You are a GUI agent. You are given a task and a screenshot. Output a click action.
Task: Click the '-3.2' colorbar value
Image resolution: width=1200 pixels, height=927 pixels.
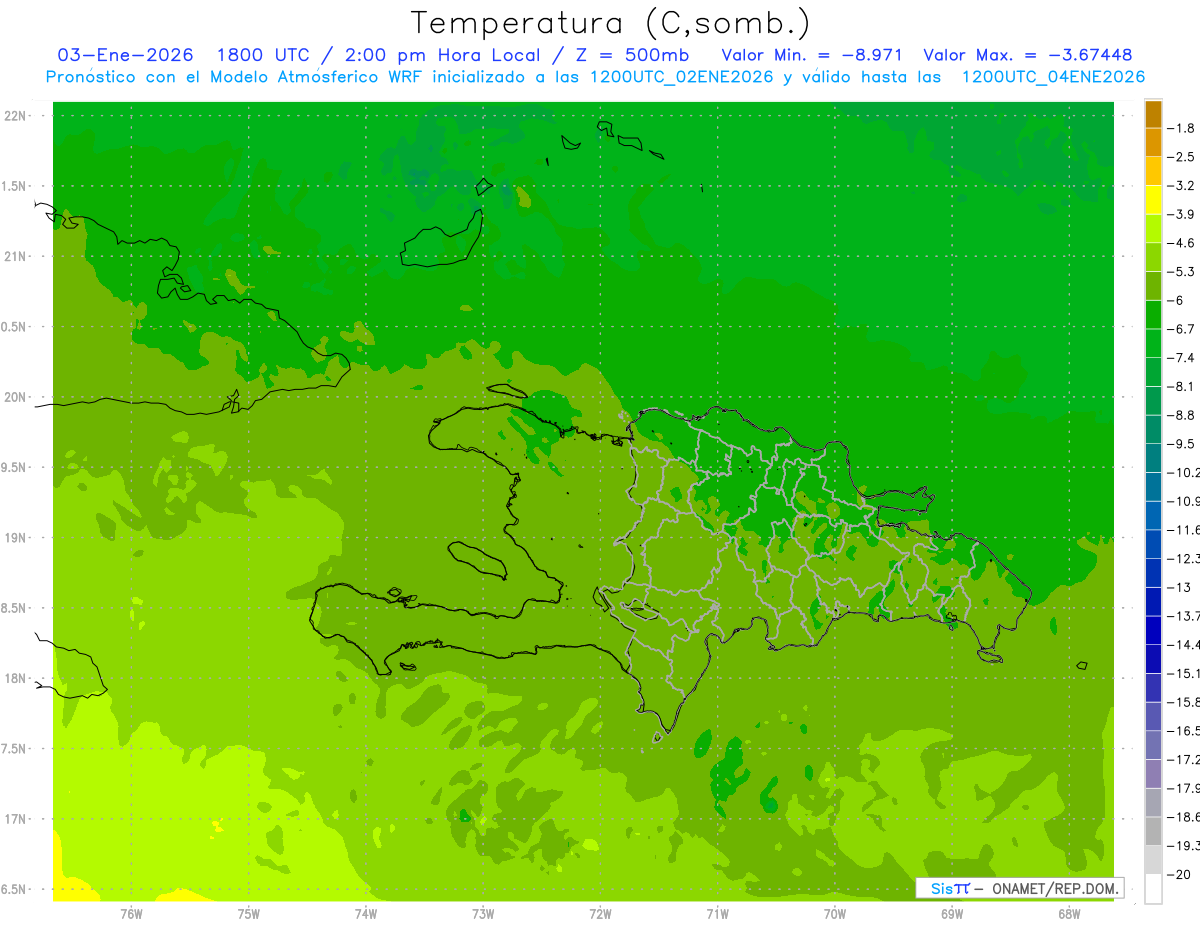1182,186
